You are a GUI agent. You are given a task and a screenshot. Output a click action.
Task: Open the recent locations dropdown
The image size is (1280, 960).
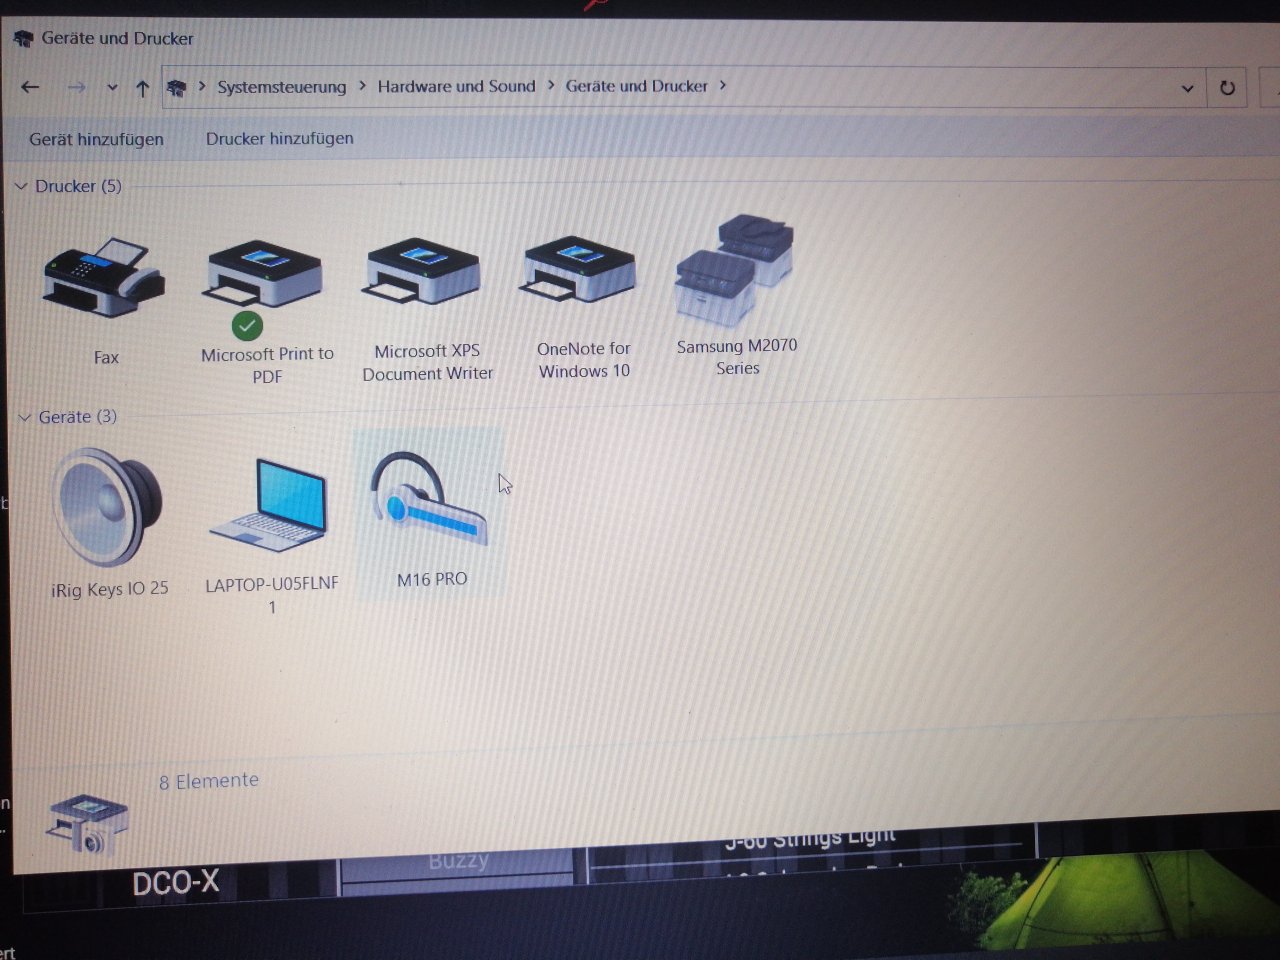[112, 88]
